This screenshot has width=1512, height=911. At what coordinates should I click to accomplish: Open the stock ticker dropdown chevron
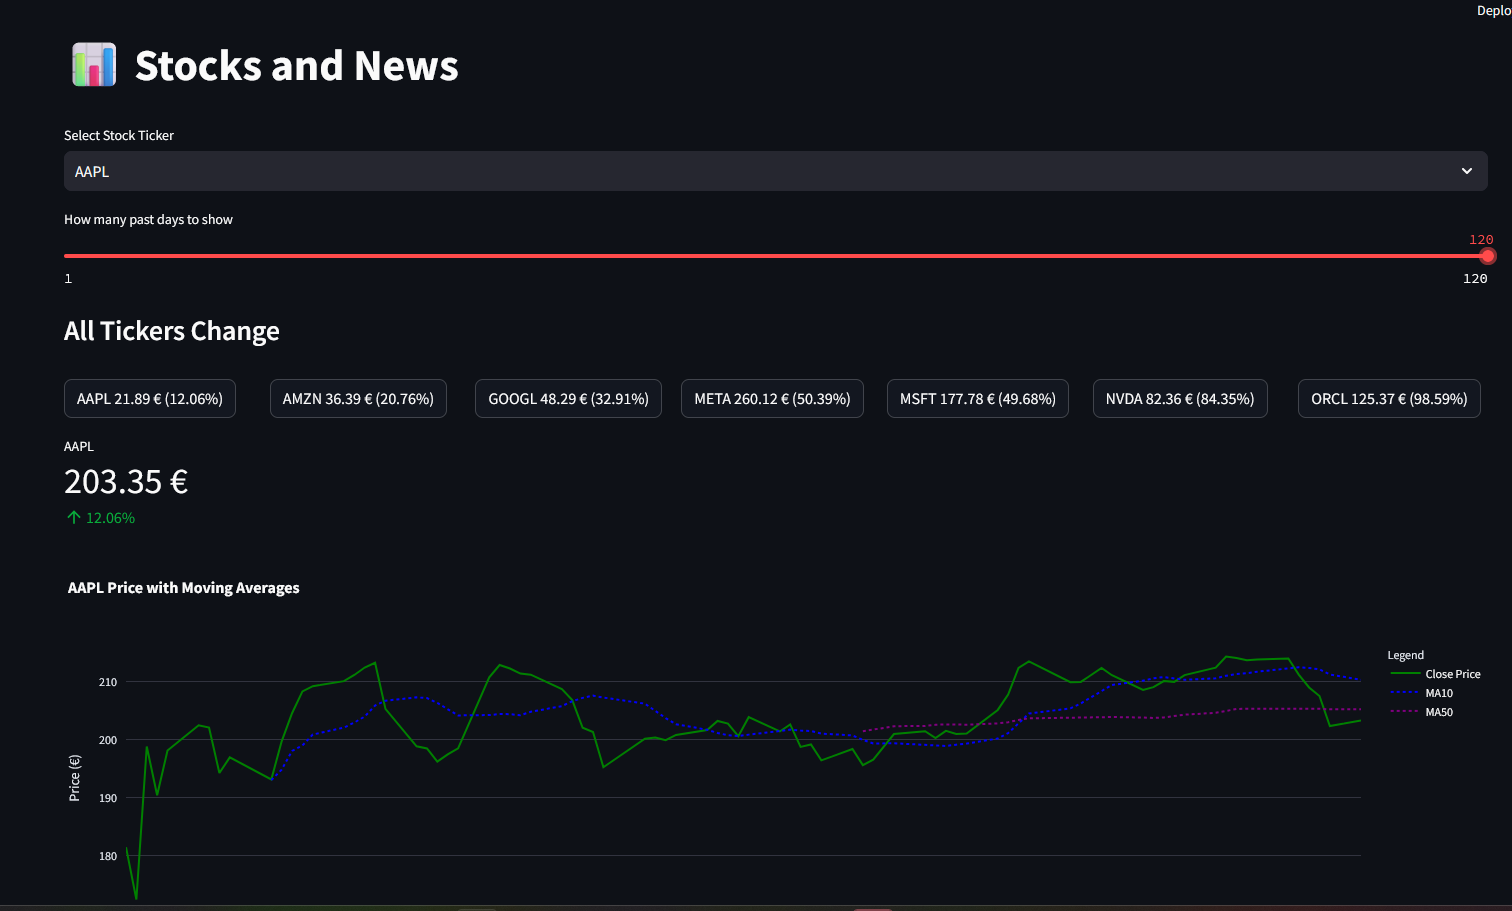(1466, 171)
